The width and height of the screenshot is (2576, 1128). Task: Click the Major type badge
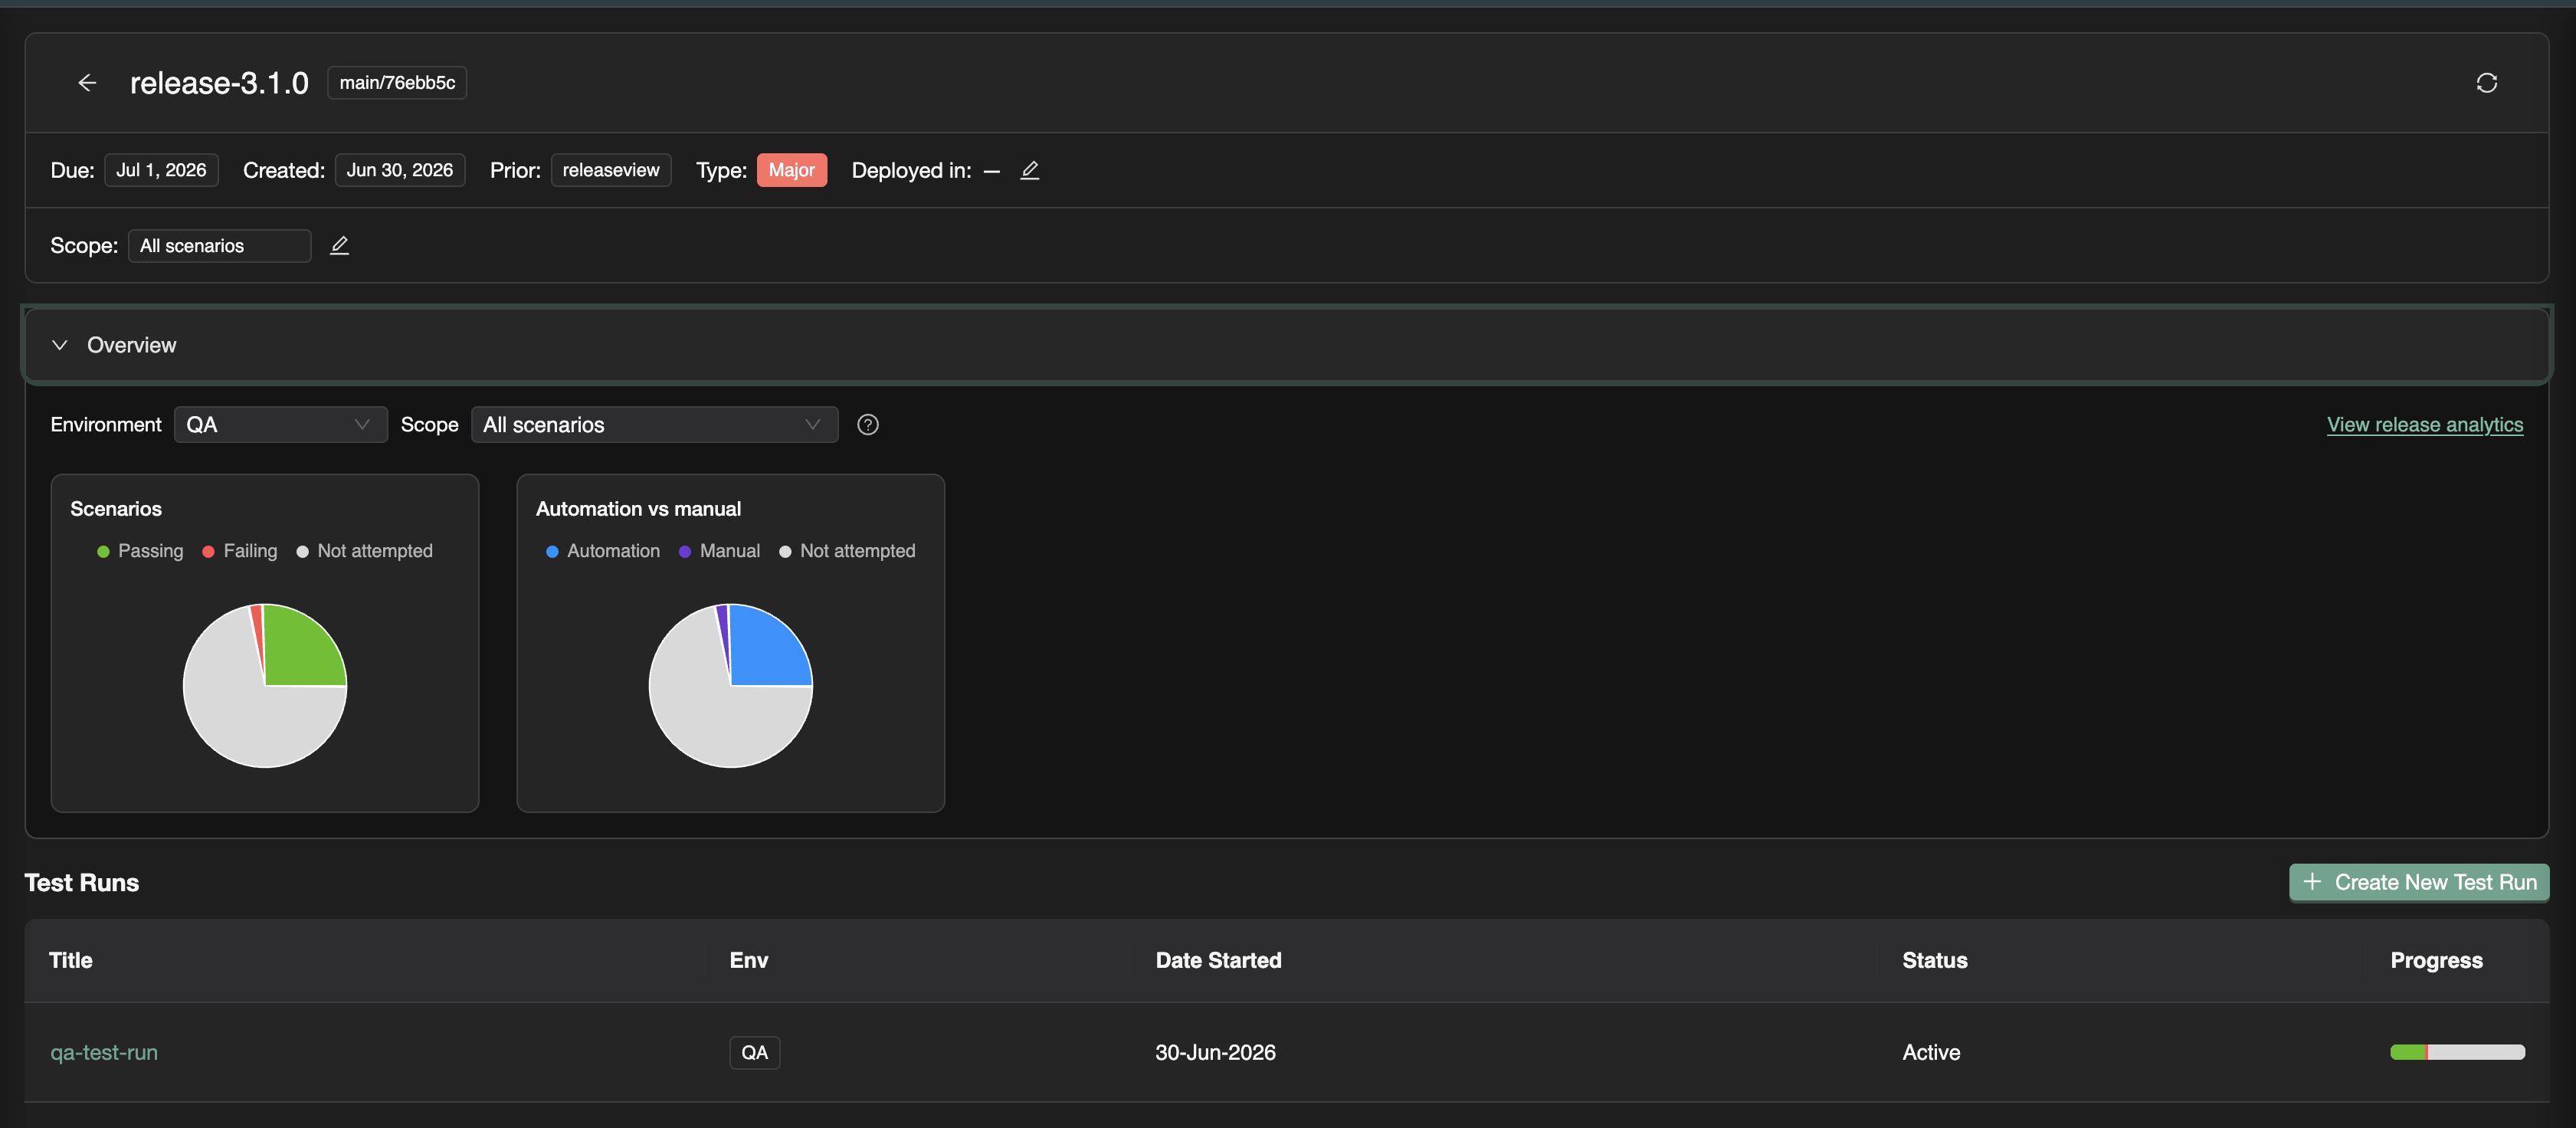point(791,170)
